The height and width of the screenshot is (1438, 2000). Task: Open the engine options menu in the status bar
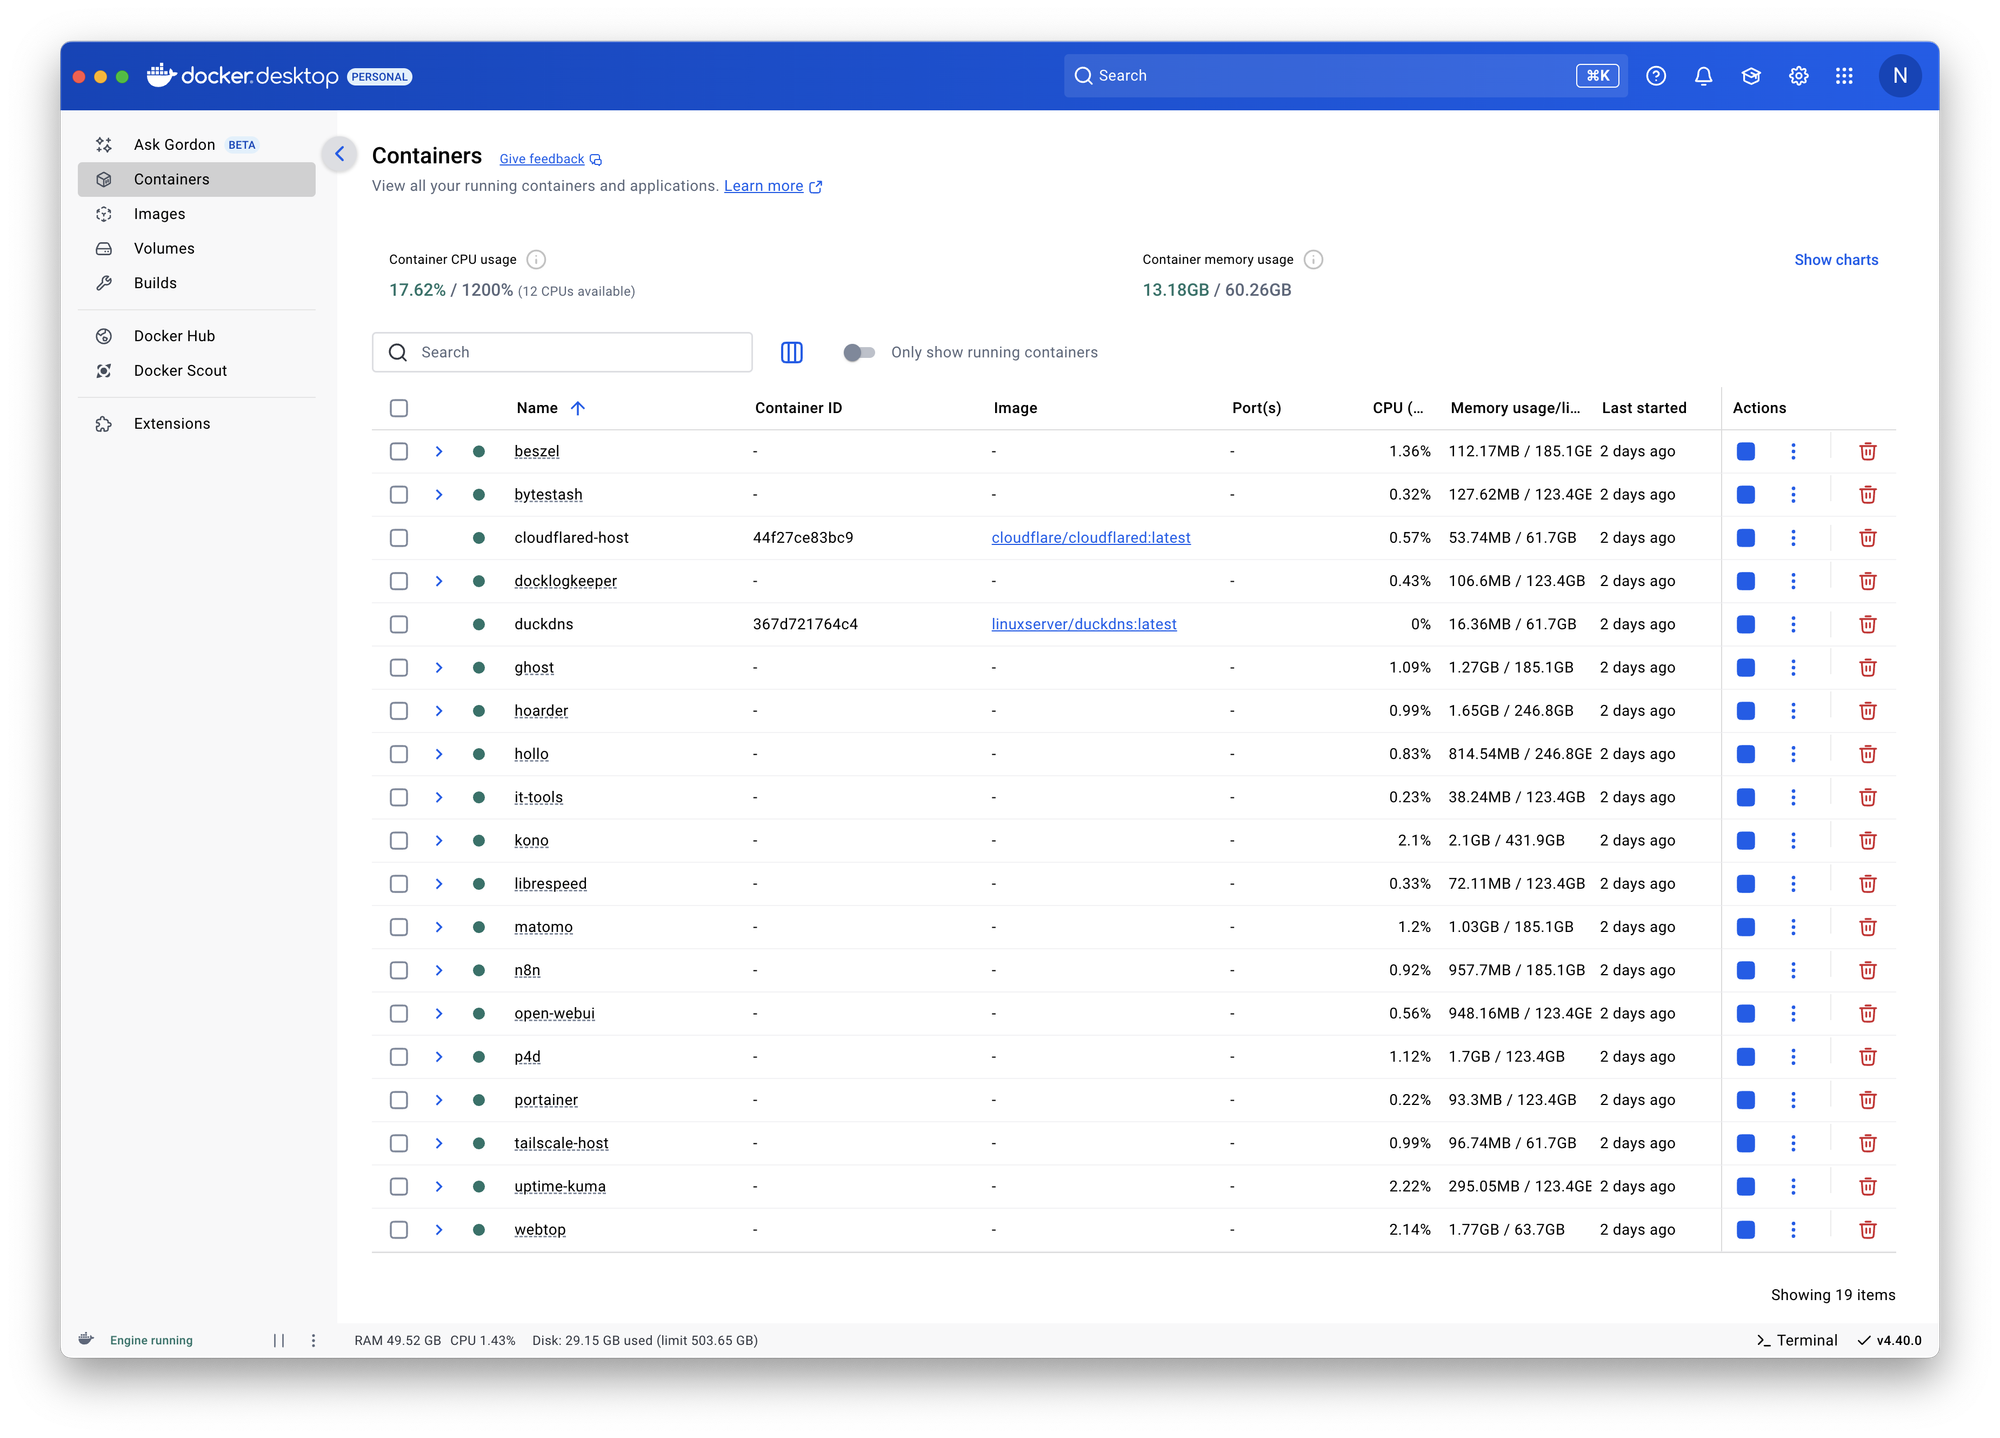[313, 1340]
